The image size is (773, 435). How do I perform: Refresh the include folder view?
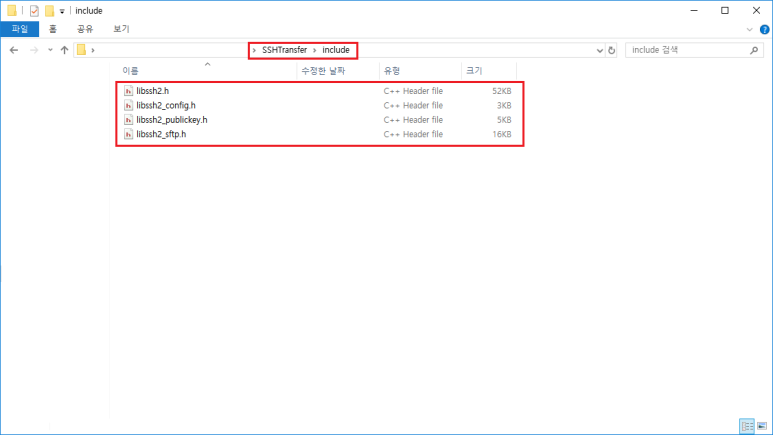click(x=611, y=50)
